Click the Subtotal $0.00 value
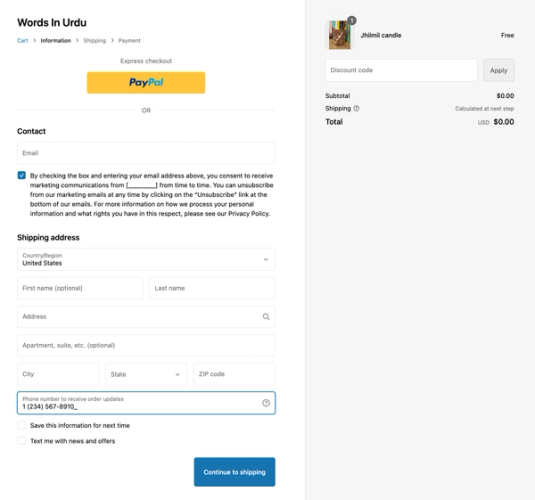Image resolution: width=535 pixels, height=500 pixels. tap(505, 96)
